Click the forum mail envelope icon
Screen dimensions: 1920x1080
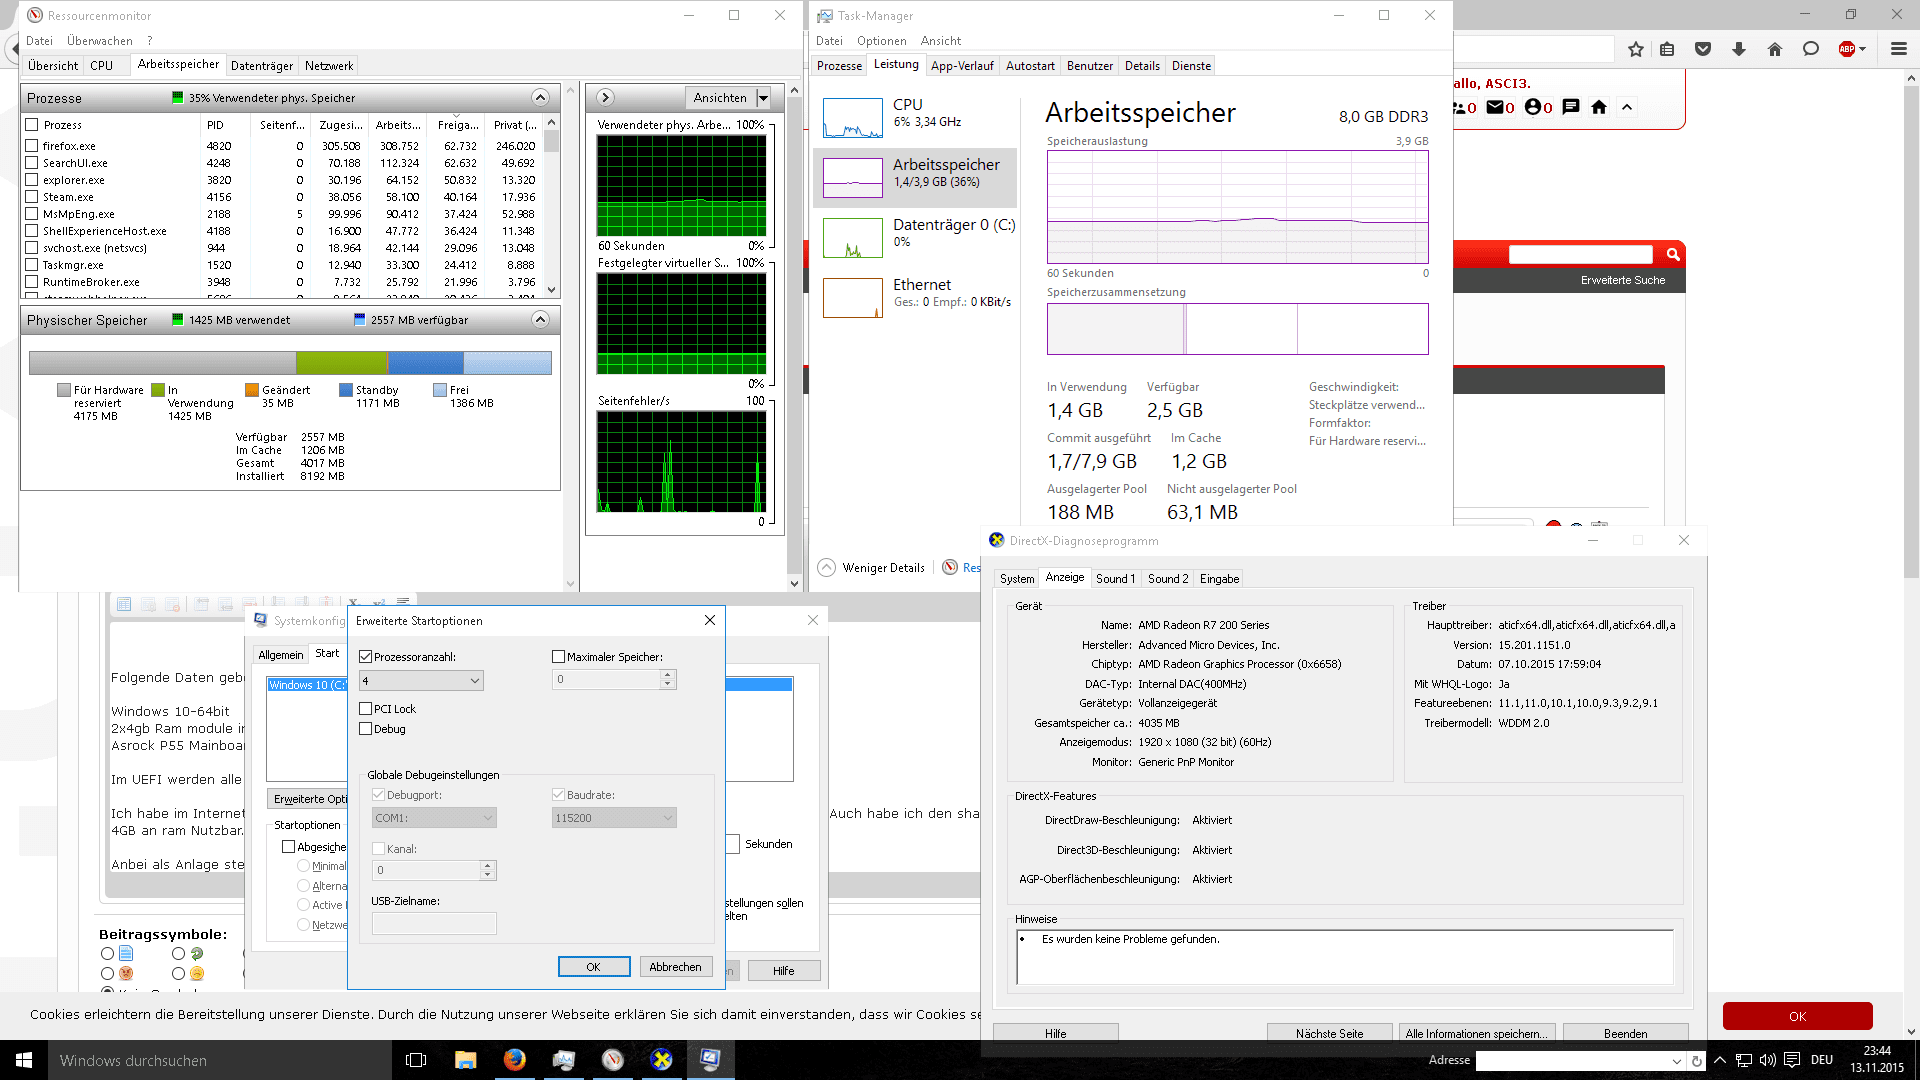(1495, 107)
